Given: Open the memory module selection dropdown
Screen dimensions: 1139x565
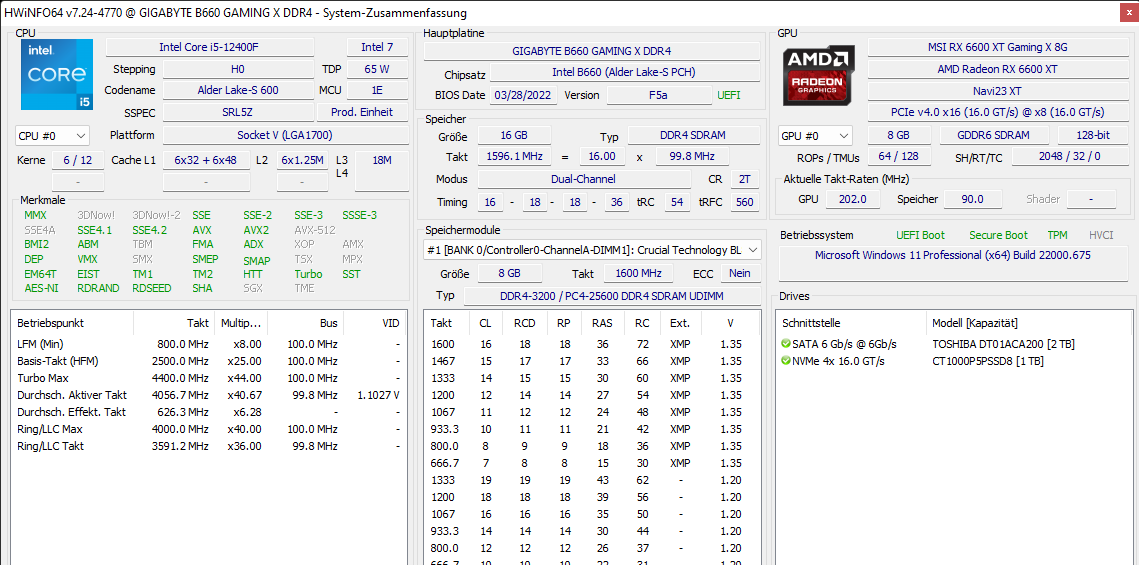Looking at the screenshot, I should (x=592, y=250).
